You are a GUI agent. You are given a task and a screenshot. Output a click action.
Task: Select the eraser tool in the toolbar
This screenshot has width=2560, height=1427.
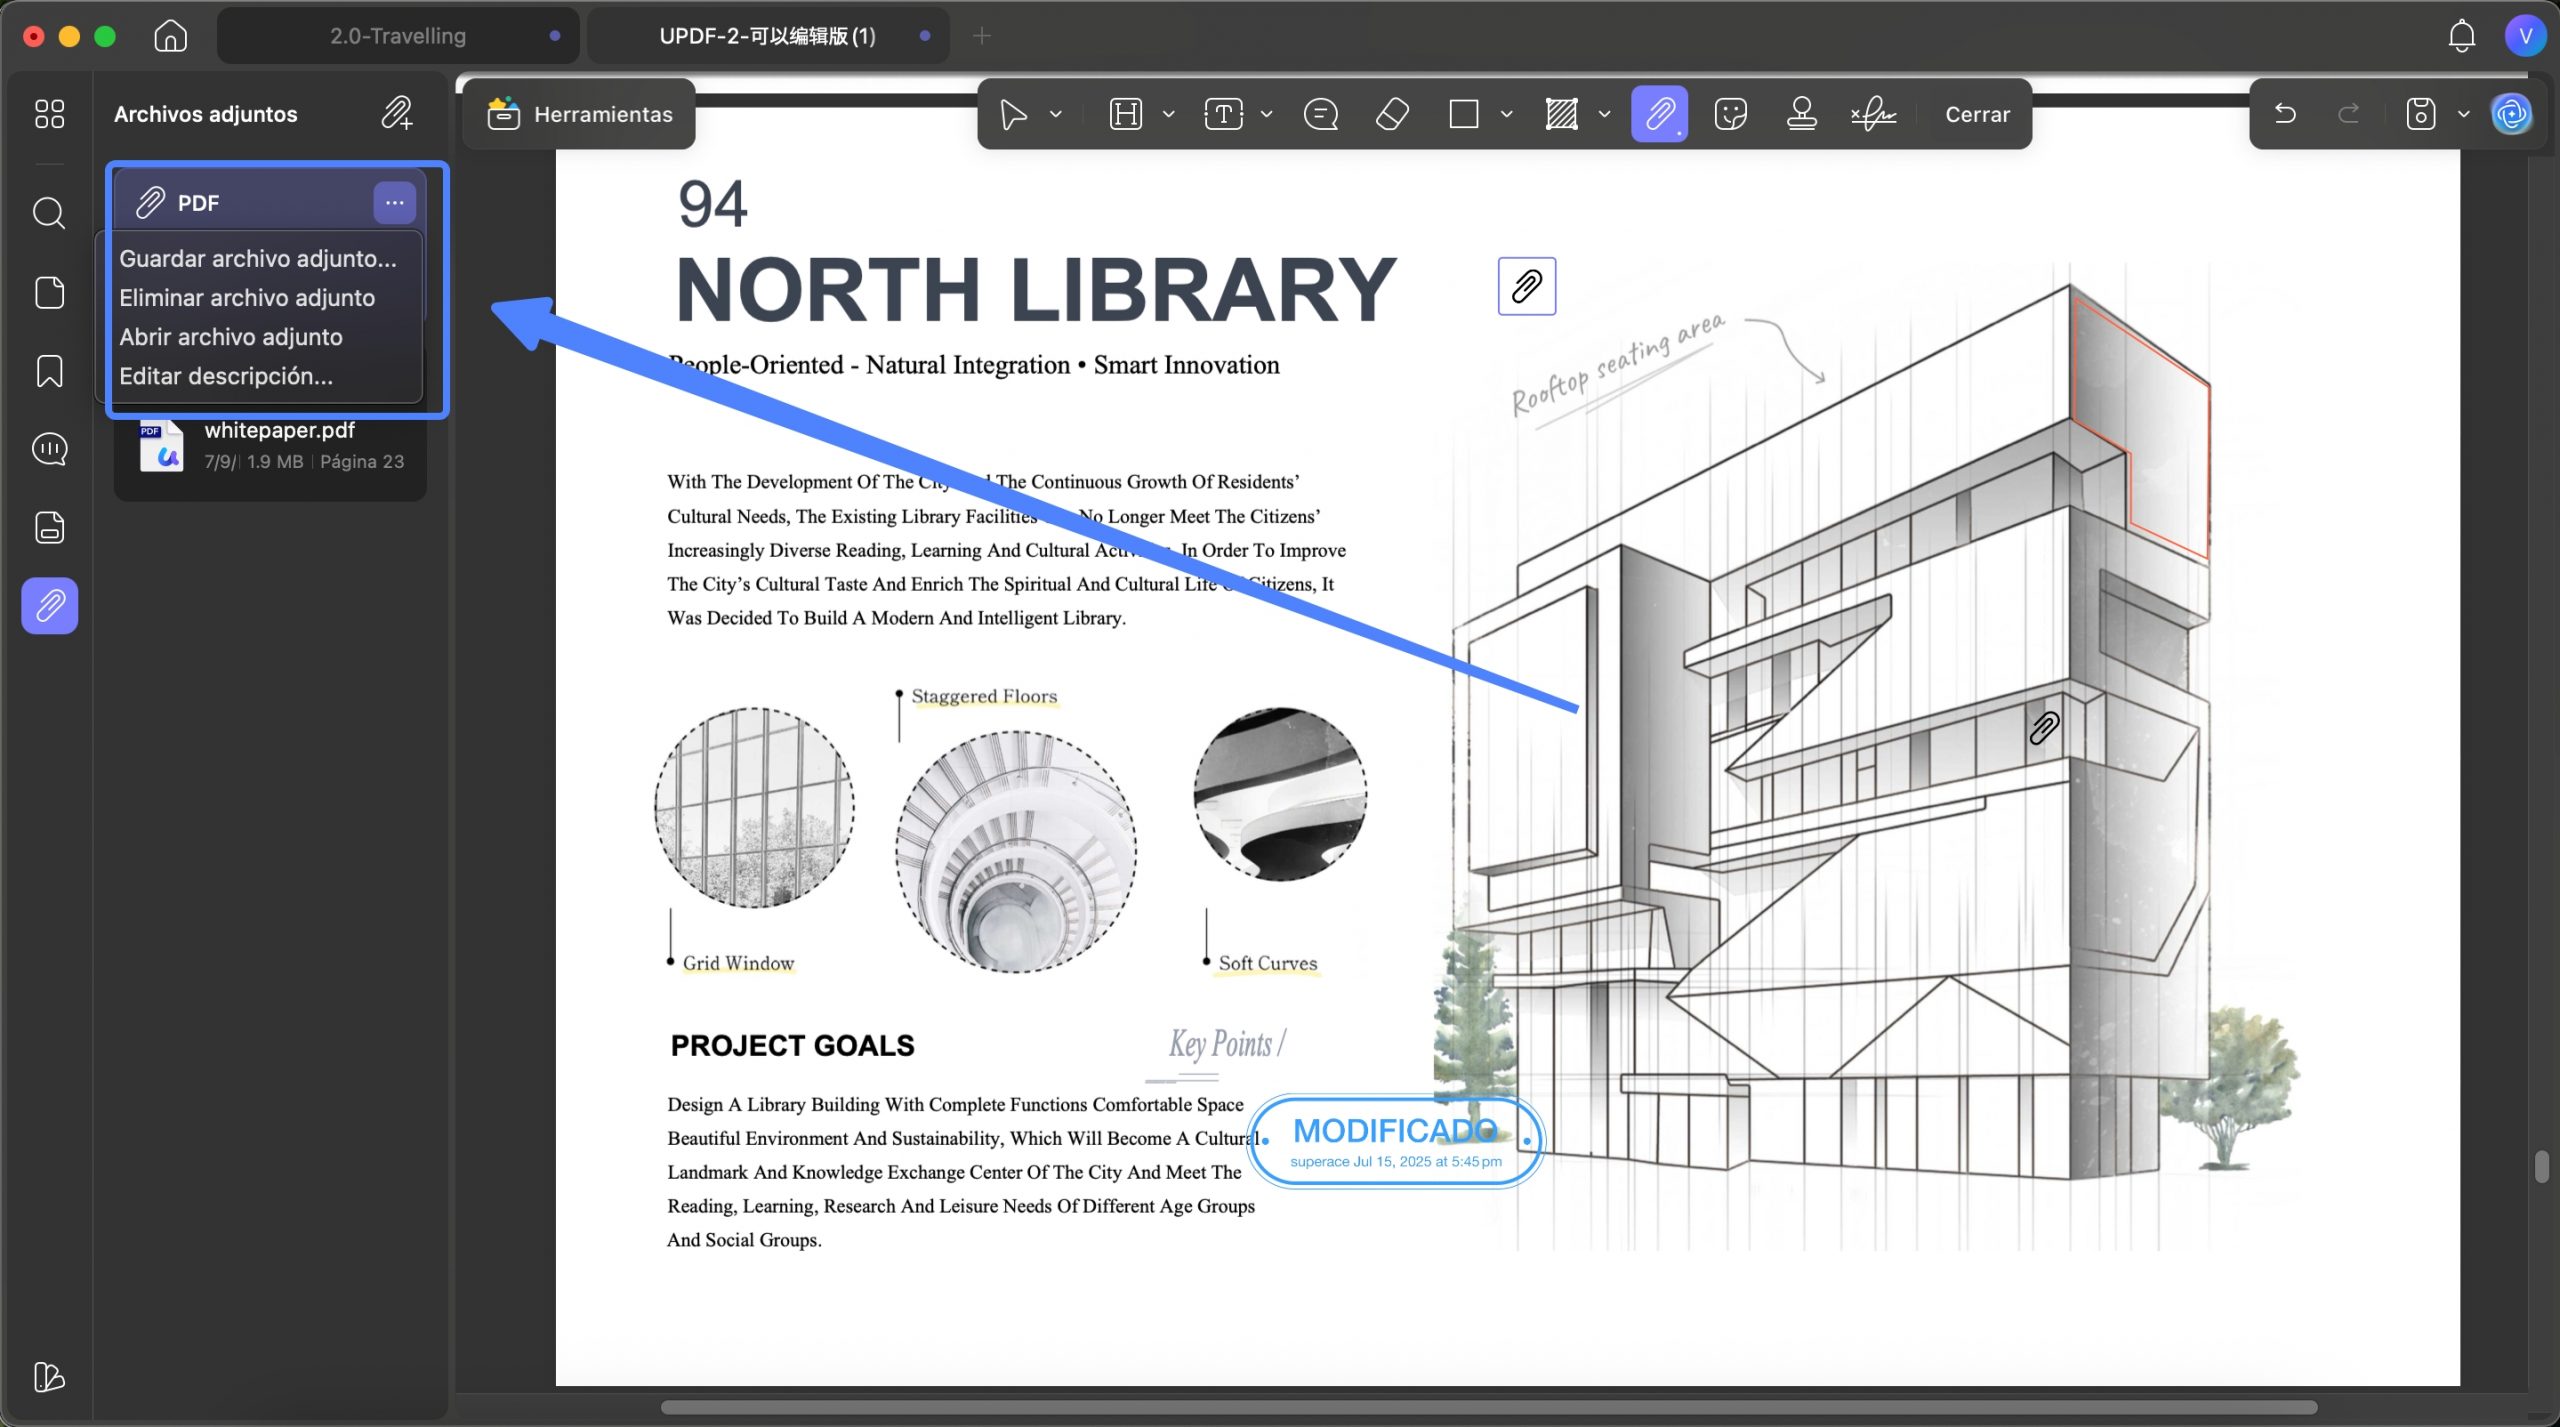pos(1393,114)
